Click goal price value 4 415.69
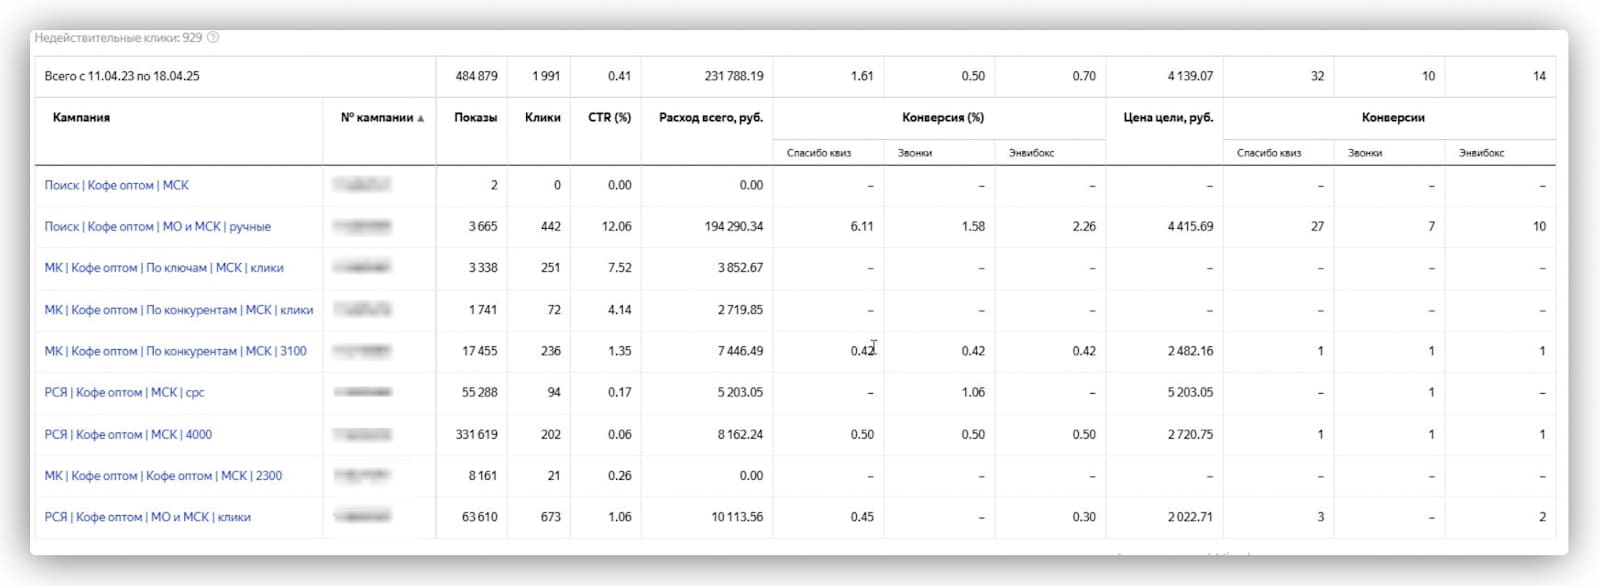Image resolution: width=1600 pixels, height=586 pixels. [x=1190, y=226]
